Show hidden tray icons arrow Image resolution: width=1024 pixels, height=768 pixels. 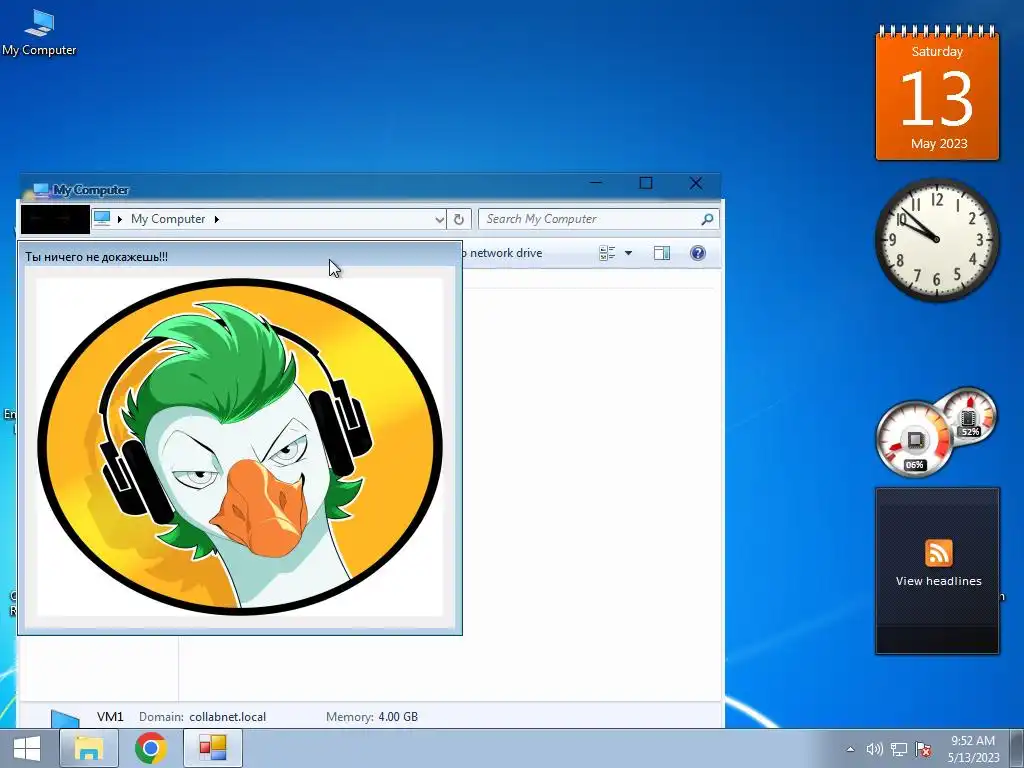pos(850,749)
